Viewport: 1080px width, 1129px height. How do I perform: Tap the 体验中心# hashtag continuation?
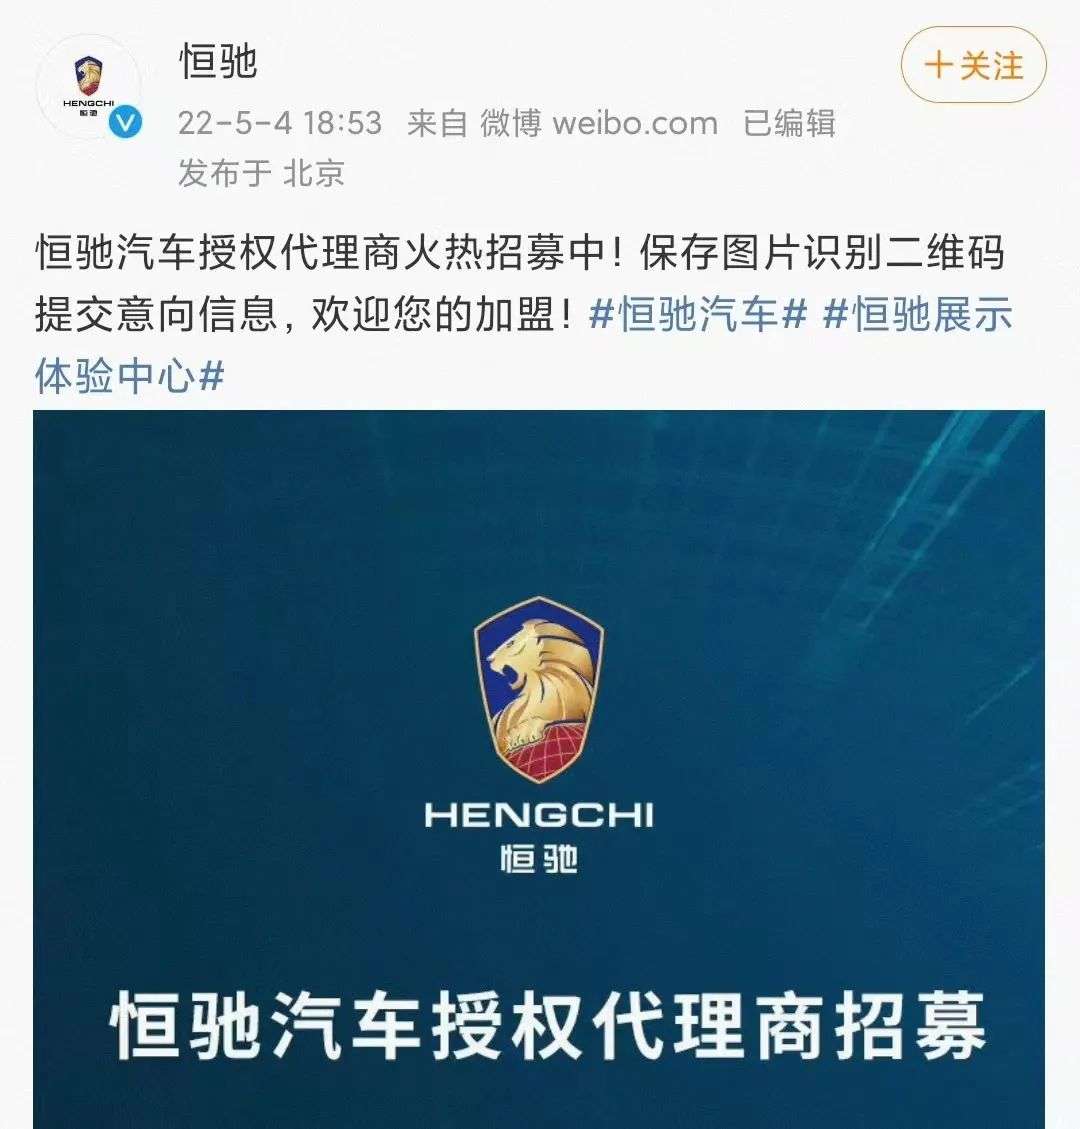click(x=130, y=376)
